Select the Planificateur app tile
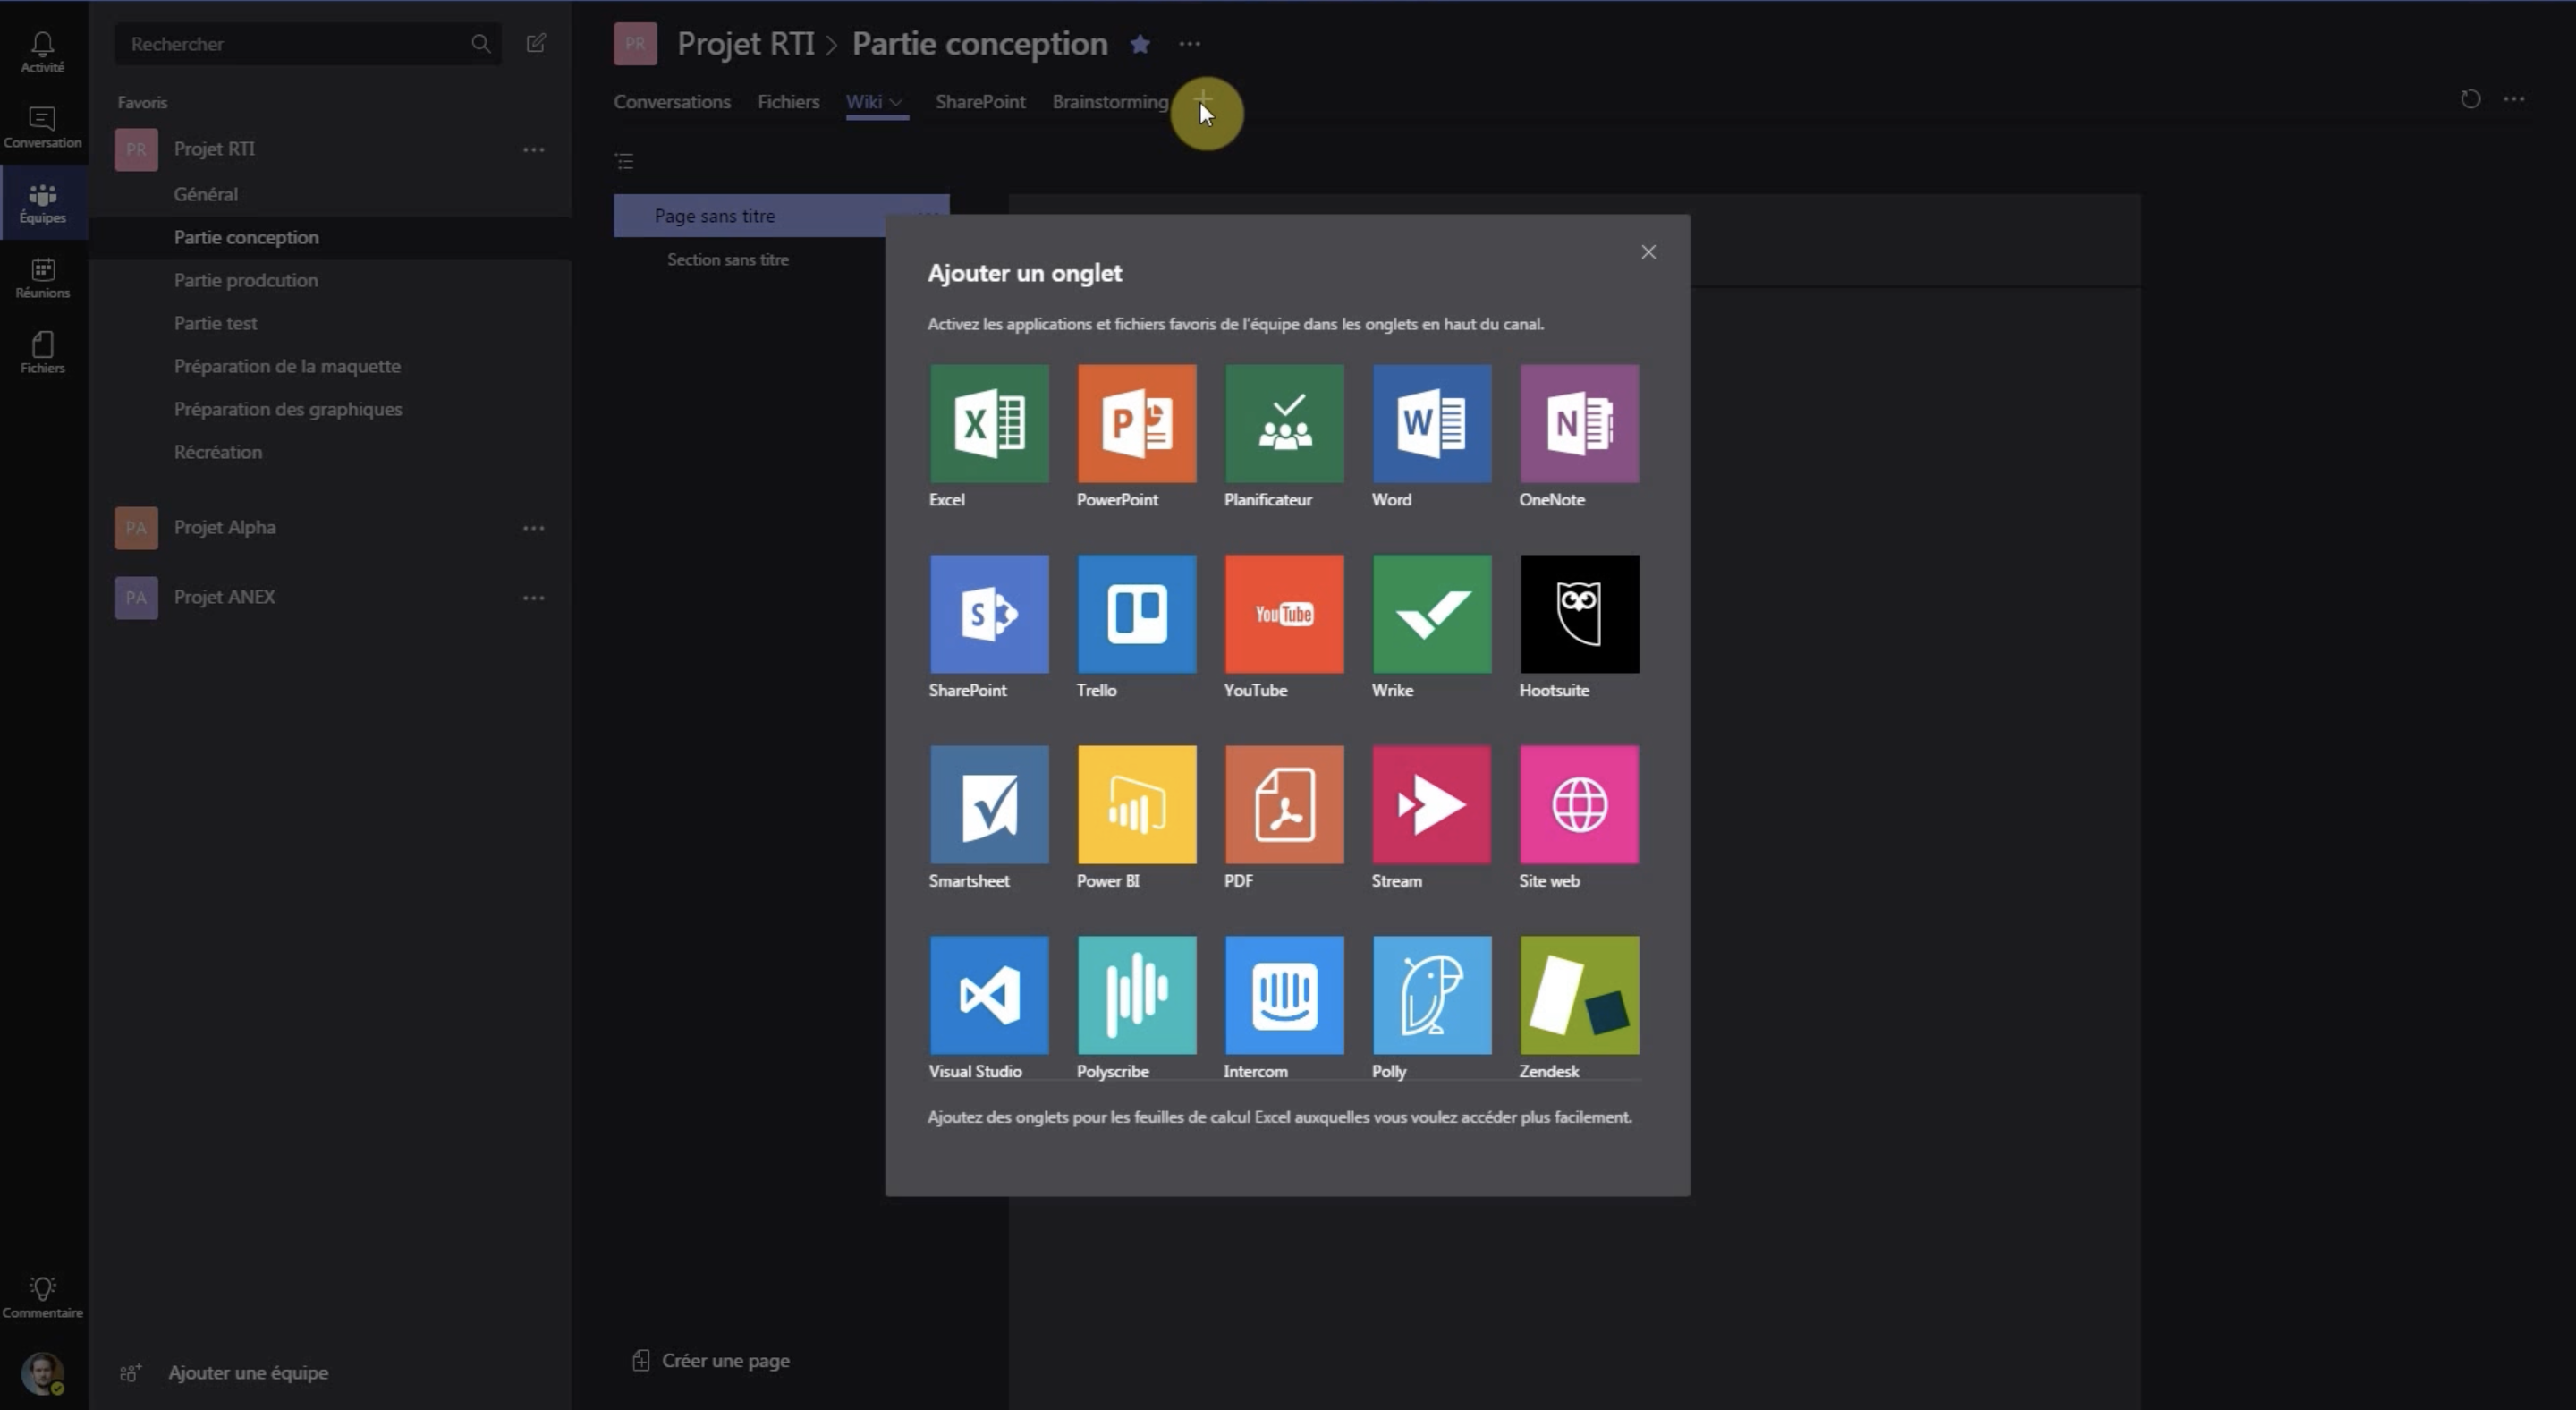Screen dimensions: 2576x1410 click(x=1284, y=424)
